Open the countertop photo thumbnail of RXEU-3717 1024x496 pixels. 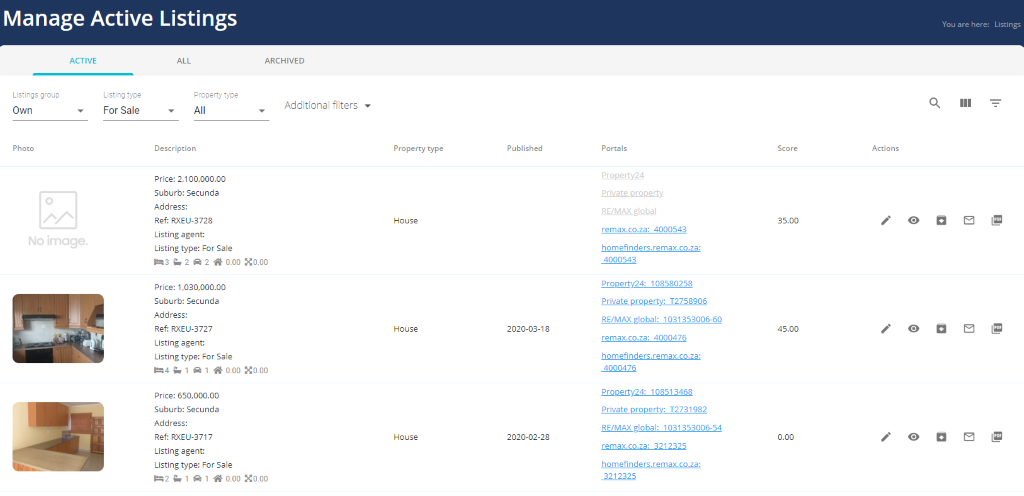click(58, 437)
